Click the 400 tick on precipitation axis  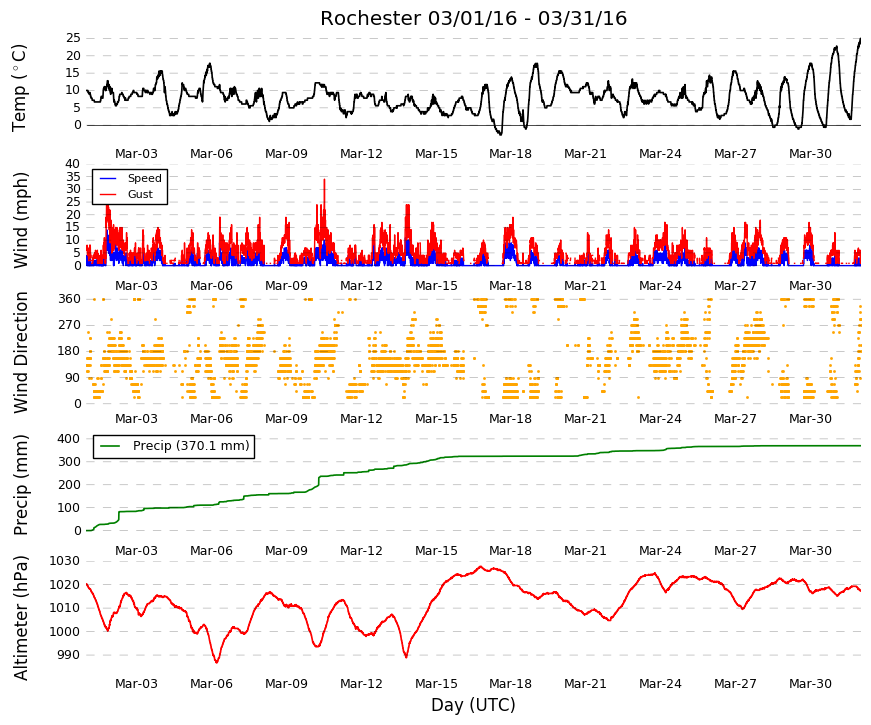(x=69, y=439)
